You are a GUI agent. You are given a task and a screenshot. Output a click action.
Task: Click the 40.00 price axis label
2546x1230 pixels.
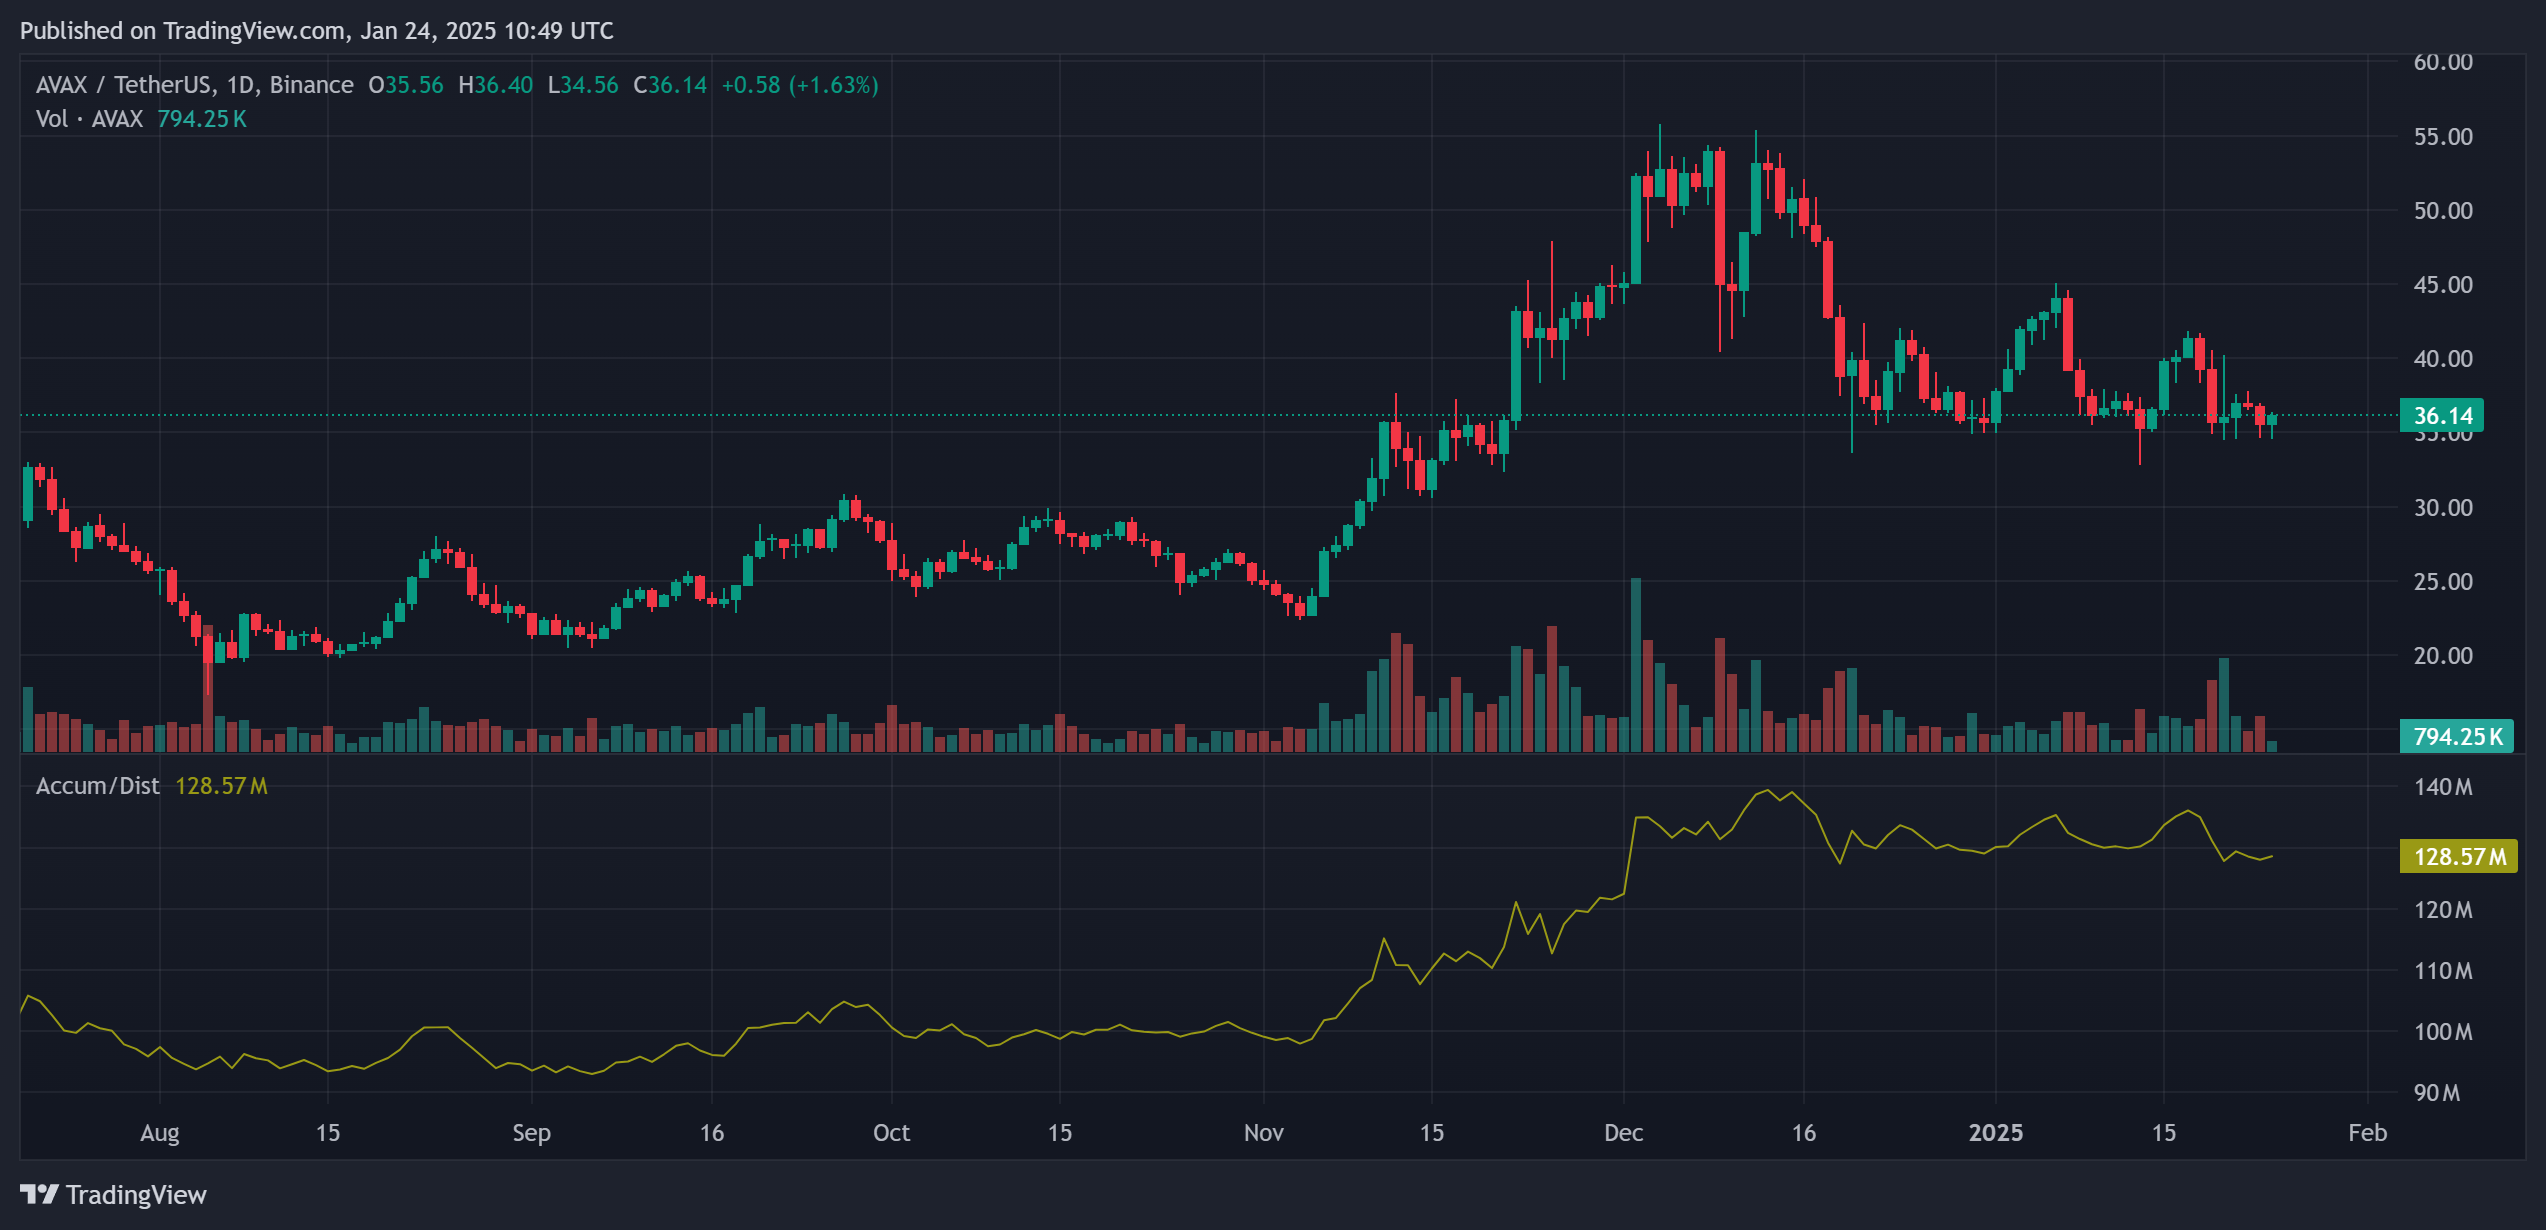(2443, 359)
